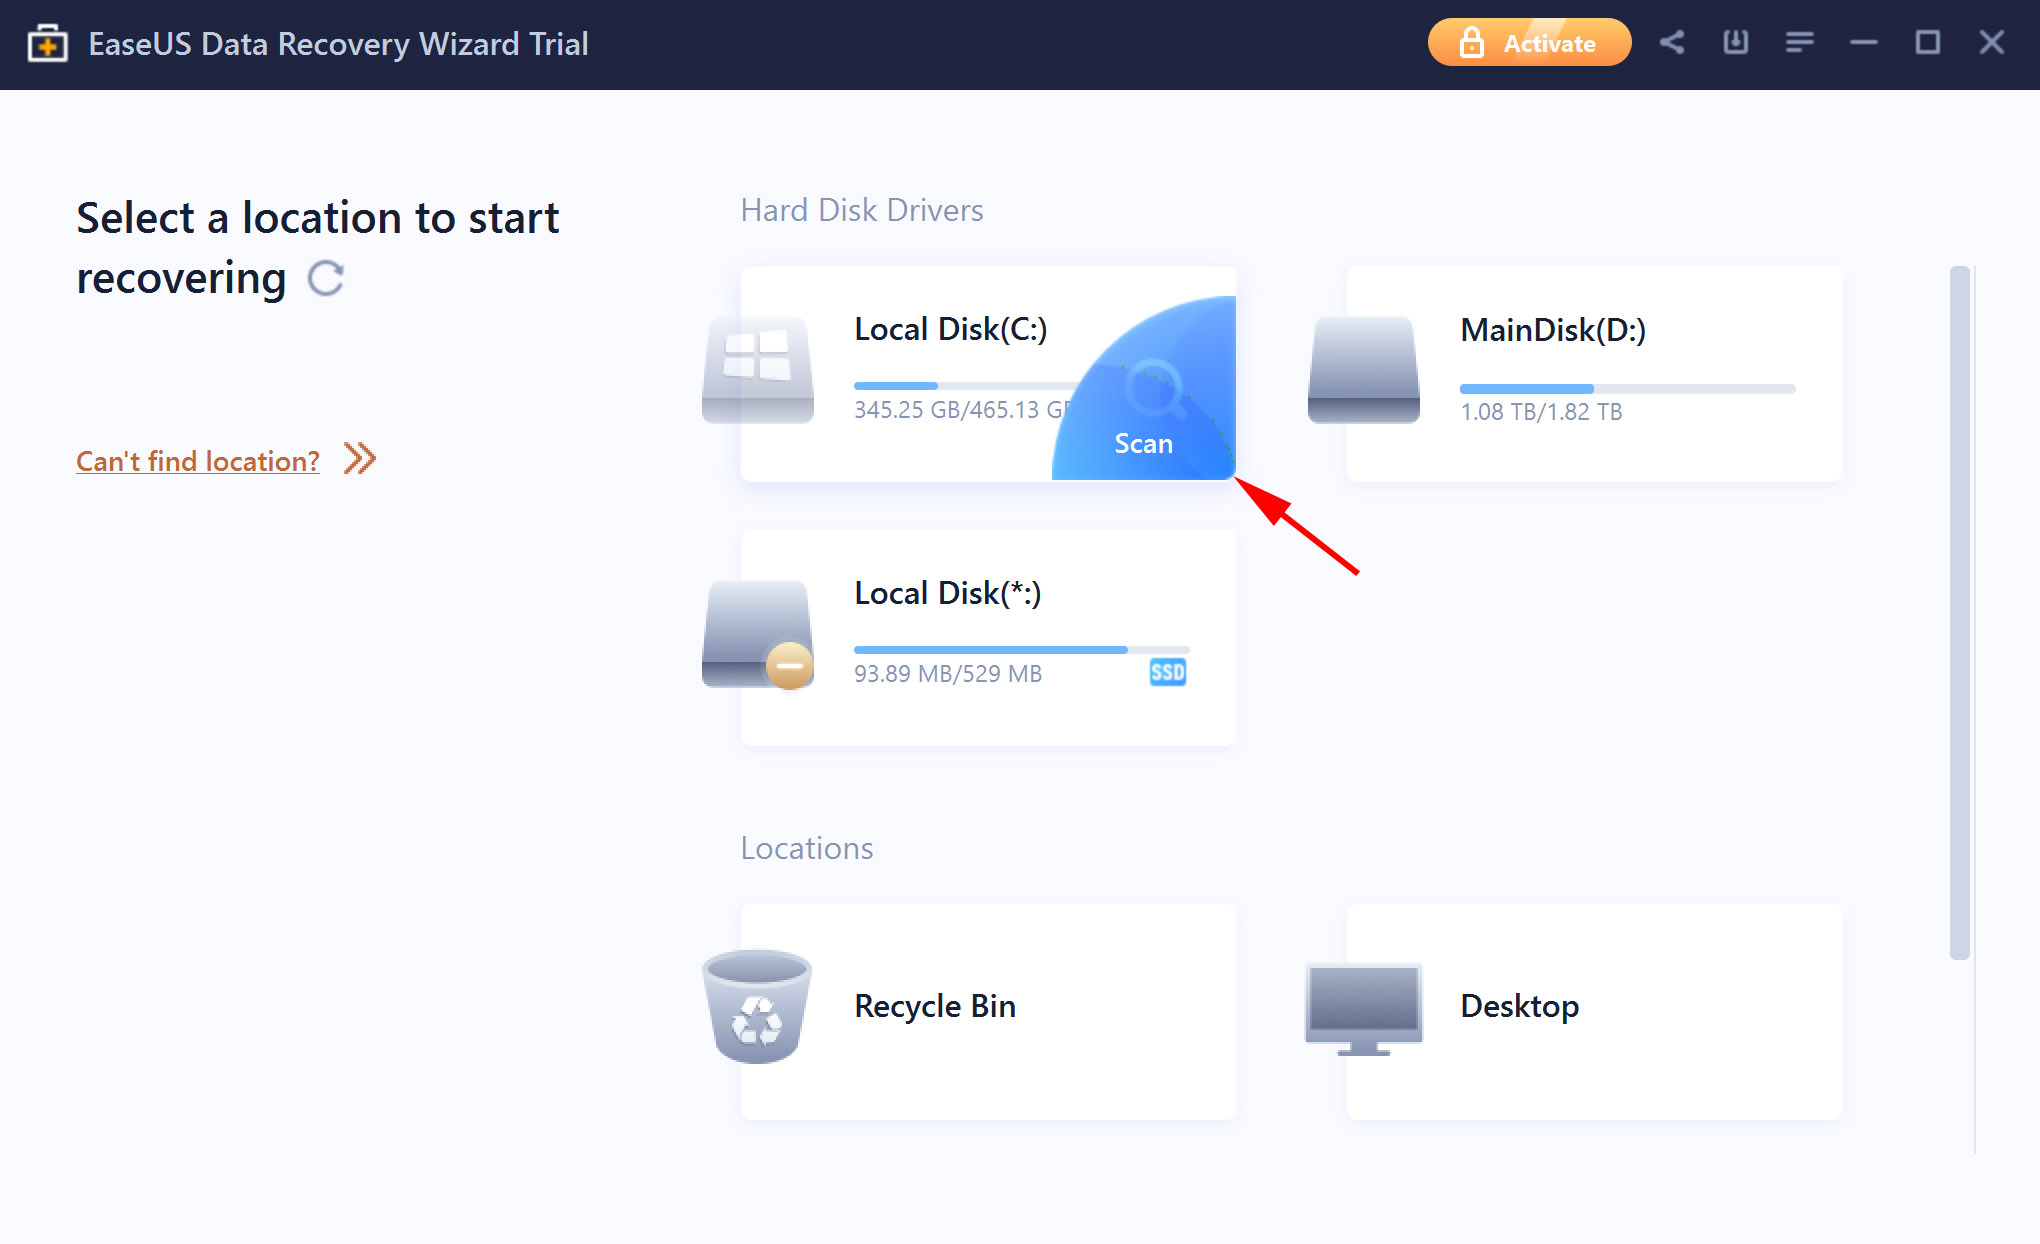Click the Local Disk(*:) usage bar
Viewport: 2040px width, 1244px height.
[x=1021, y=650]
